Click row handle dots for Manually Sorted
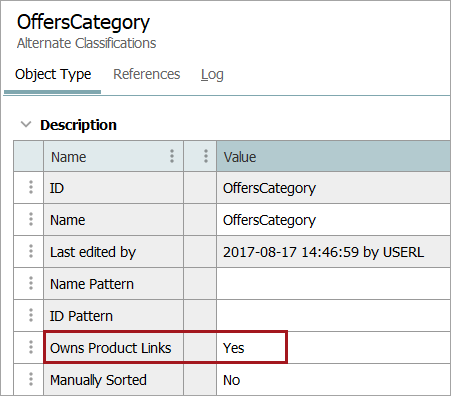This screenshot has height=396, width=451. point(31,379)
